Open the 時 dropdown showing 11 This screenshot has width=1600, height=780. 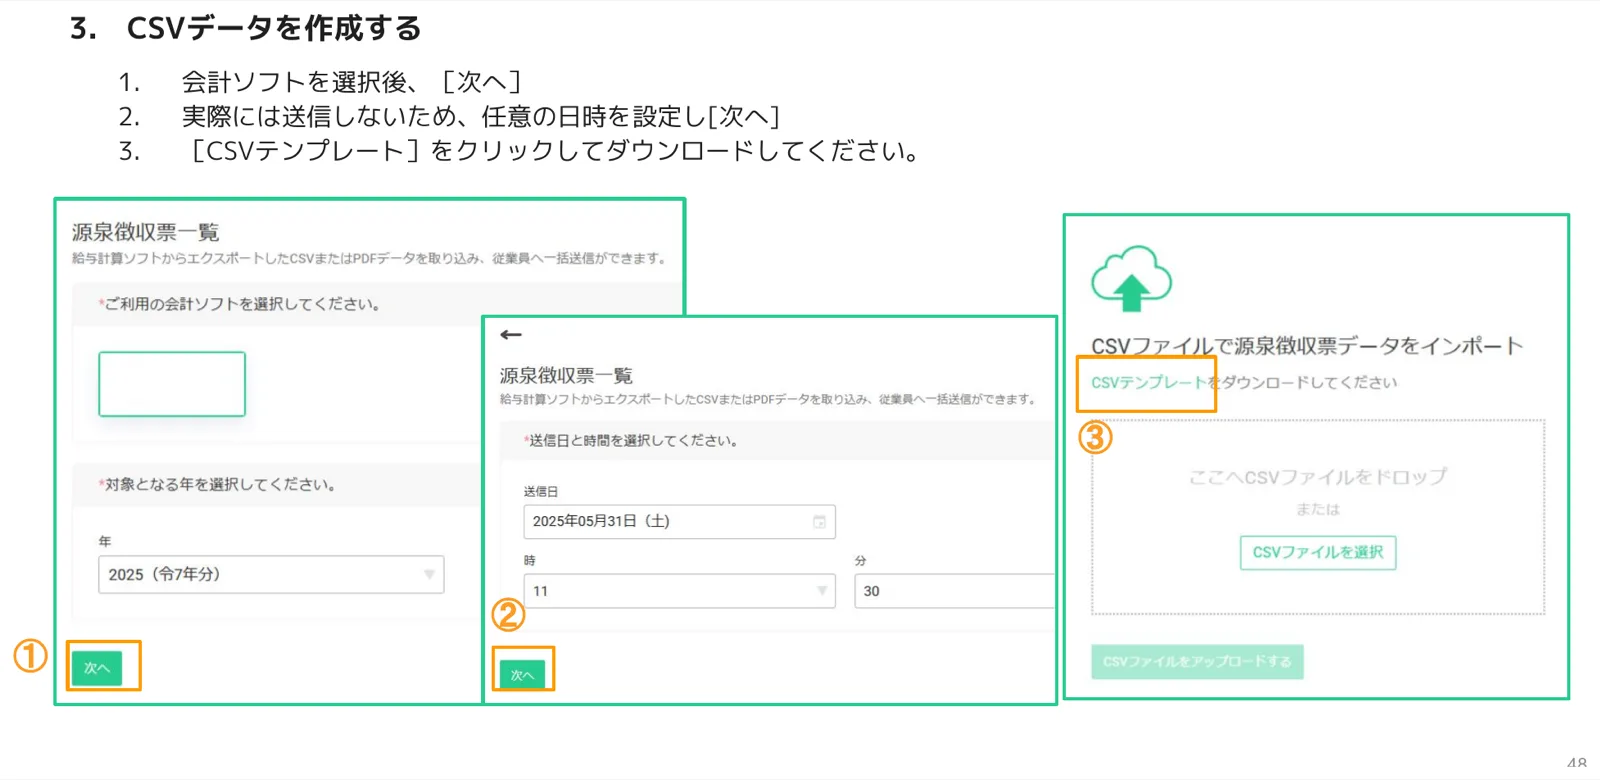pyautogui.click(x=679, y=591)
